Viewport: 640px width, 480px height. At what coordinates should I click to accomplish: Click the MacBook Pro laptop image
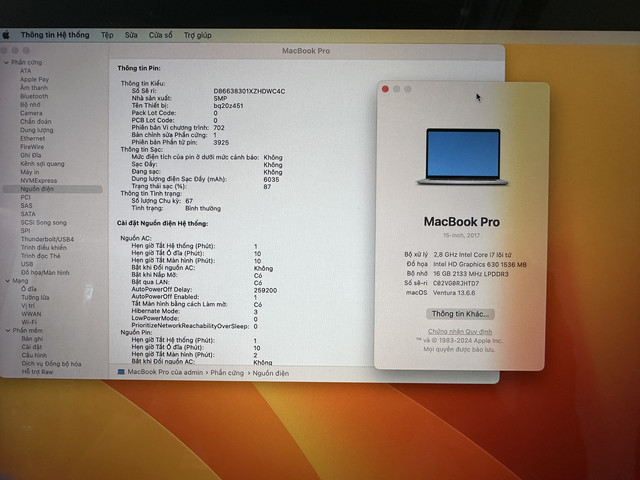pos(462,157)
